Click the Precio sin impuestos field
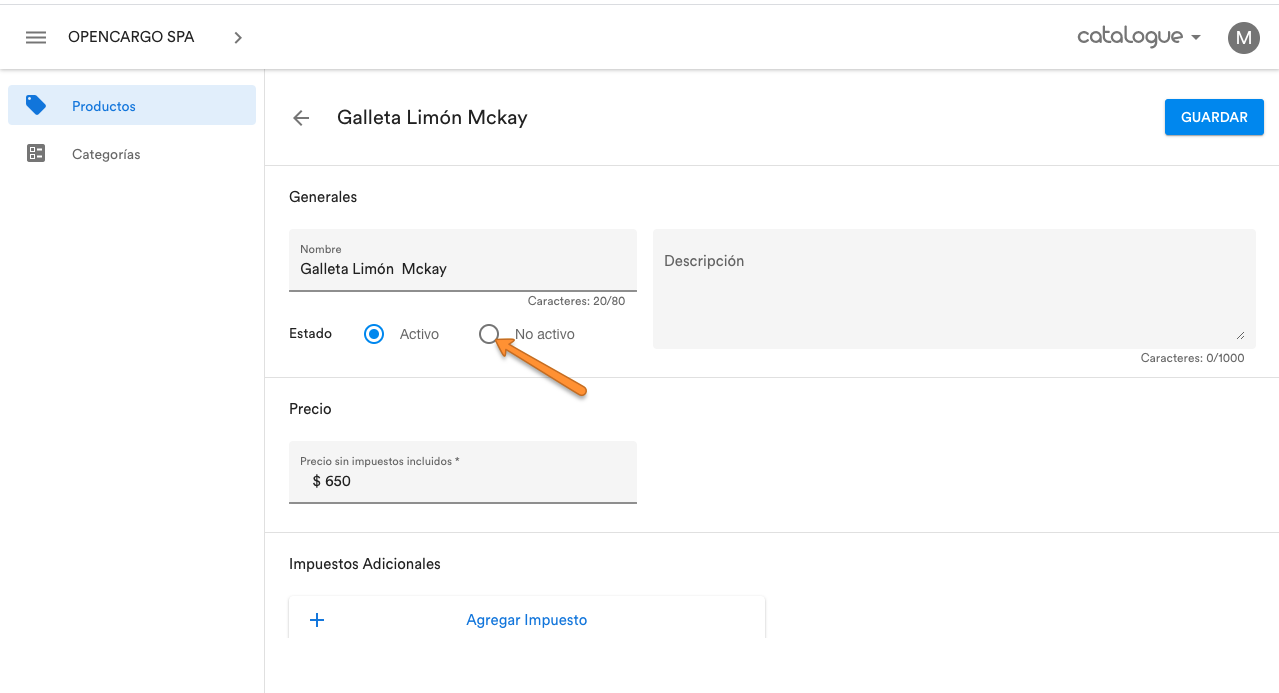 point(462,481)
